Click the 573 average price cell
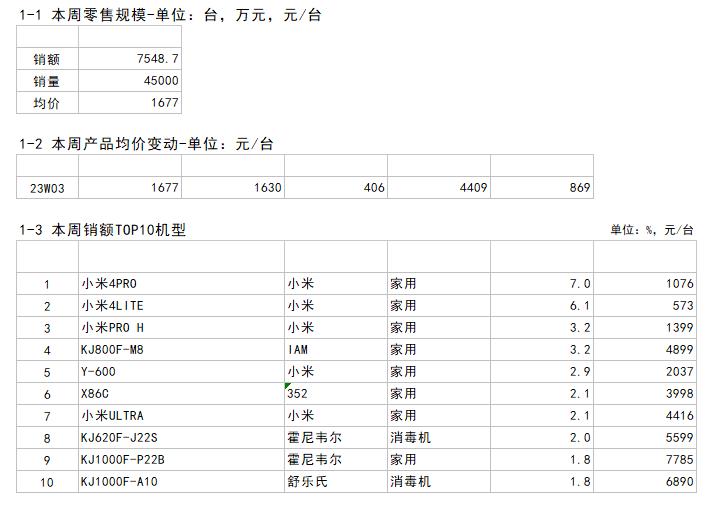The image size is (717, 509). coord(645,305)
